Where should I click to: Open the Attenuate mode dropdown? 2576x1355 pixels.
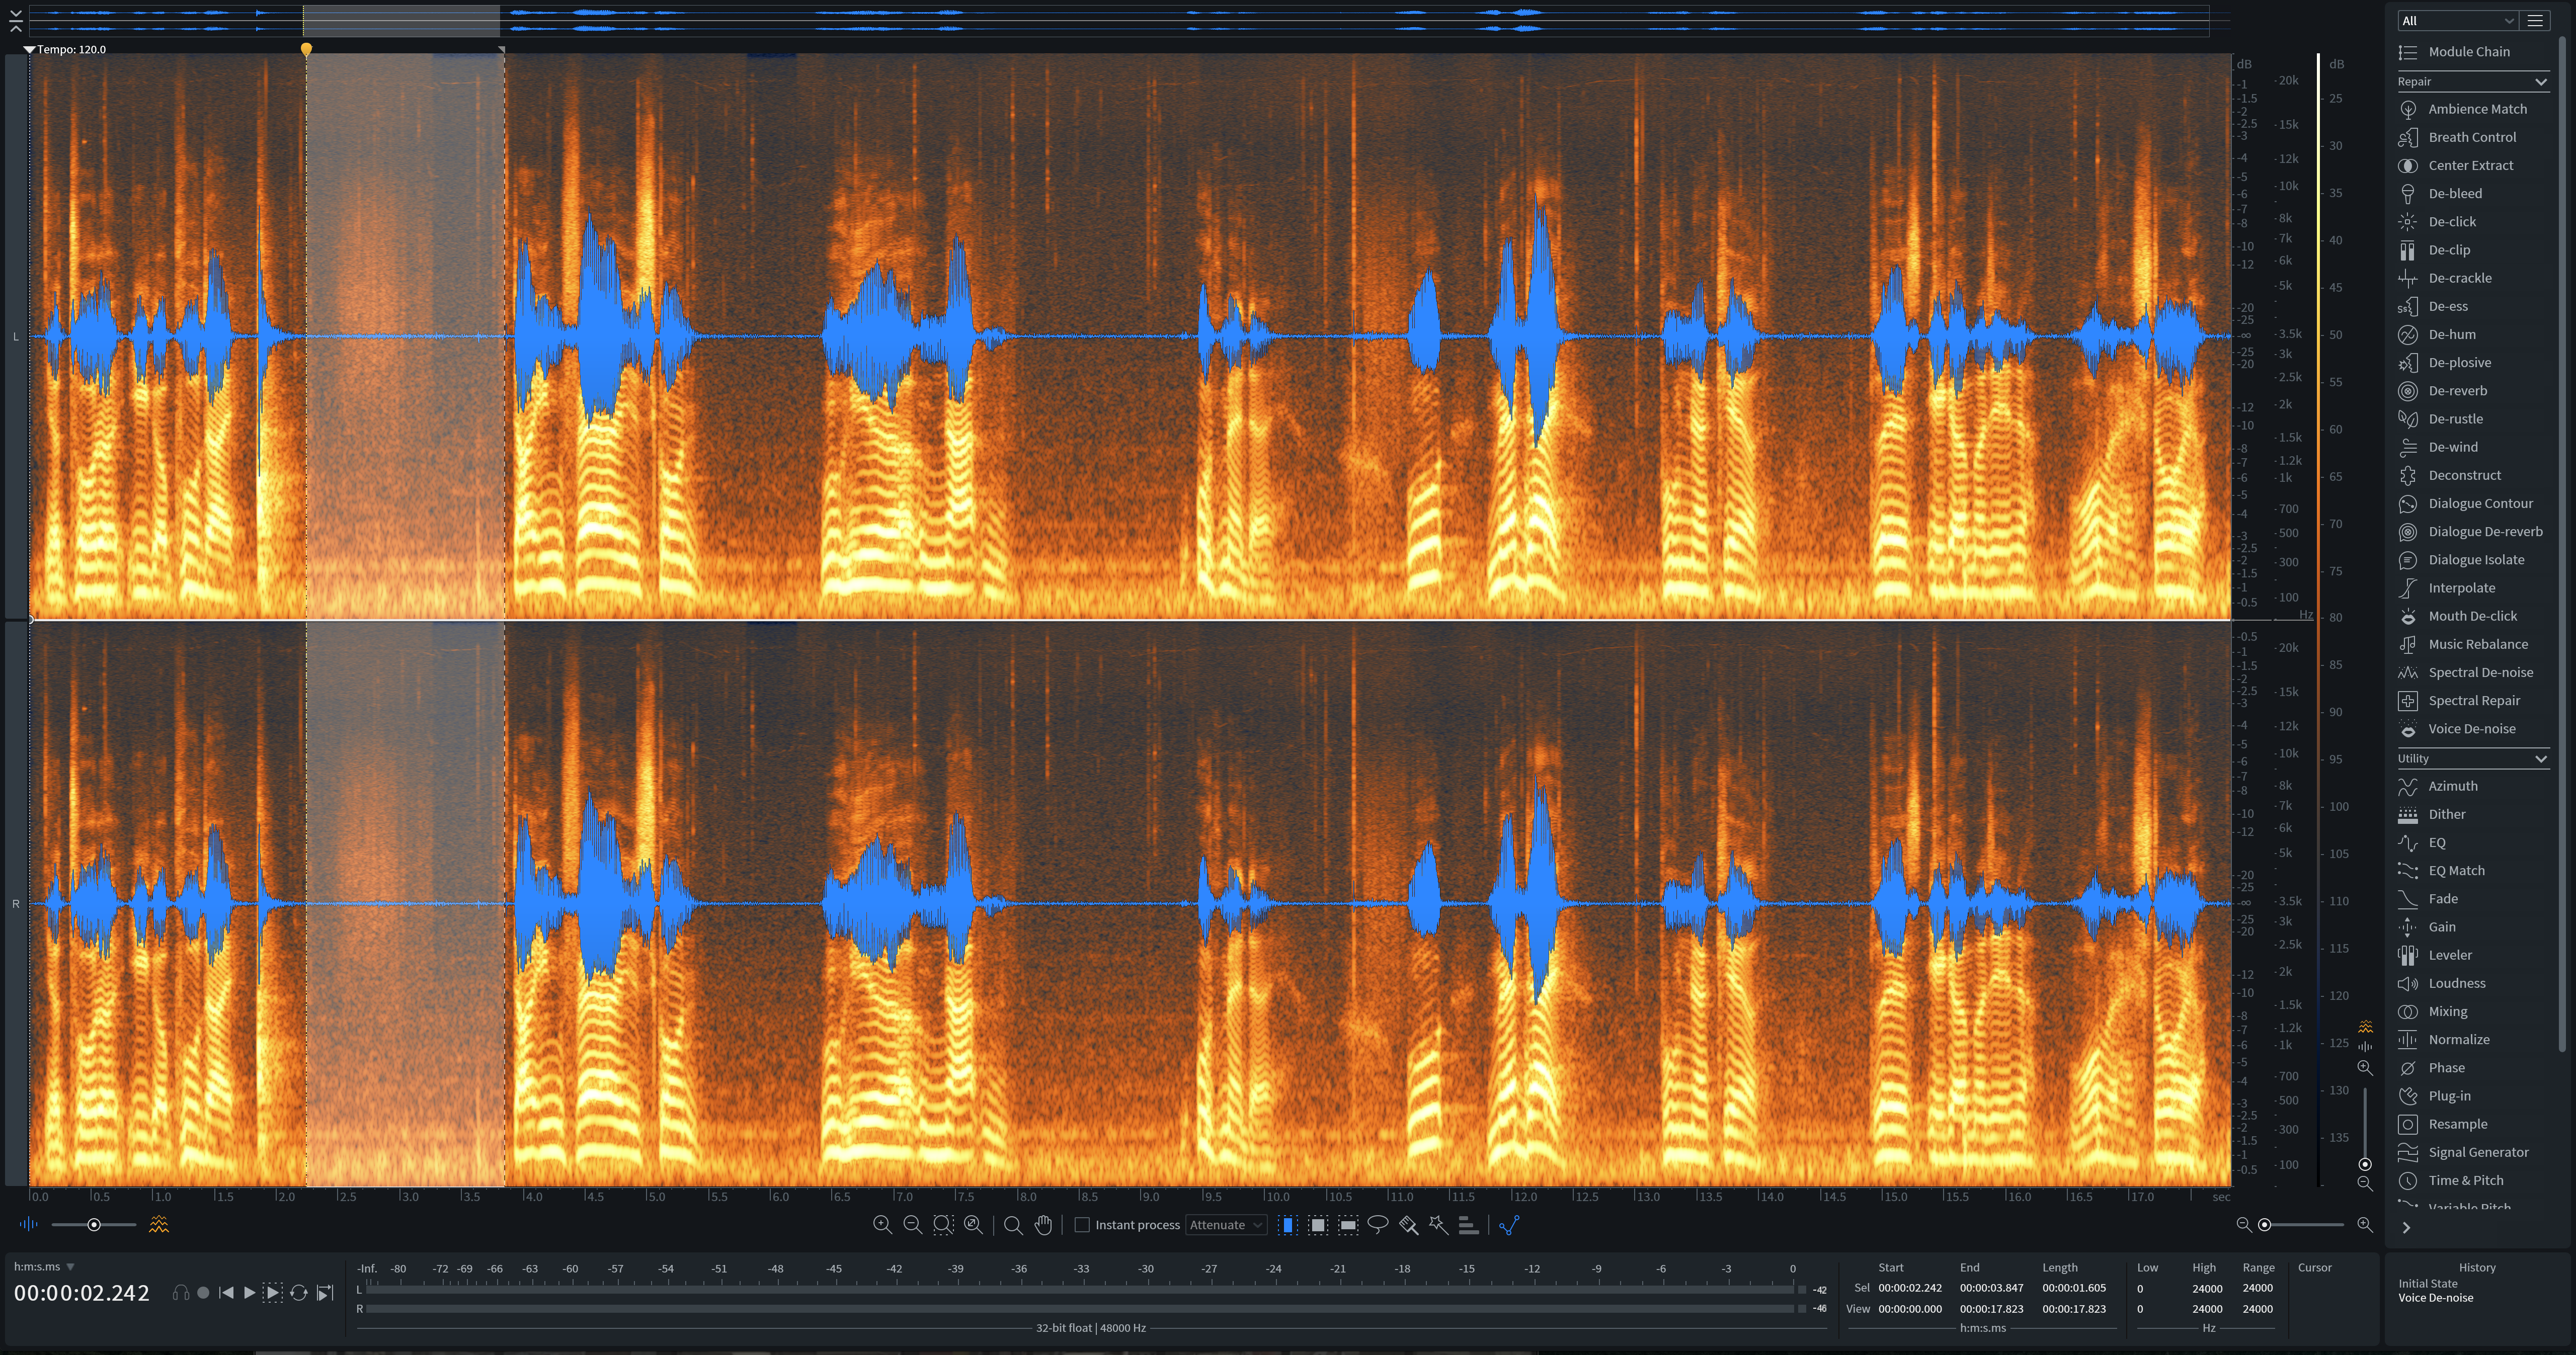pyautogui.click(x=1226, y=1225)
